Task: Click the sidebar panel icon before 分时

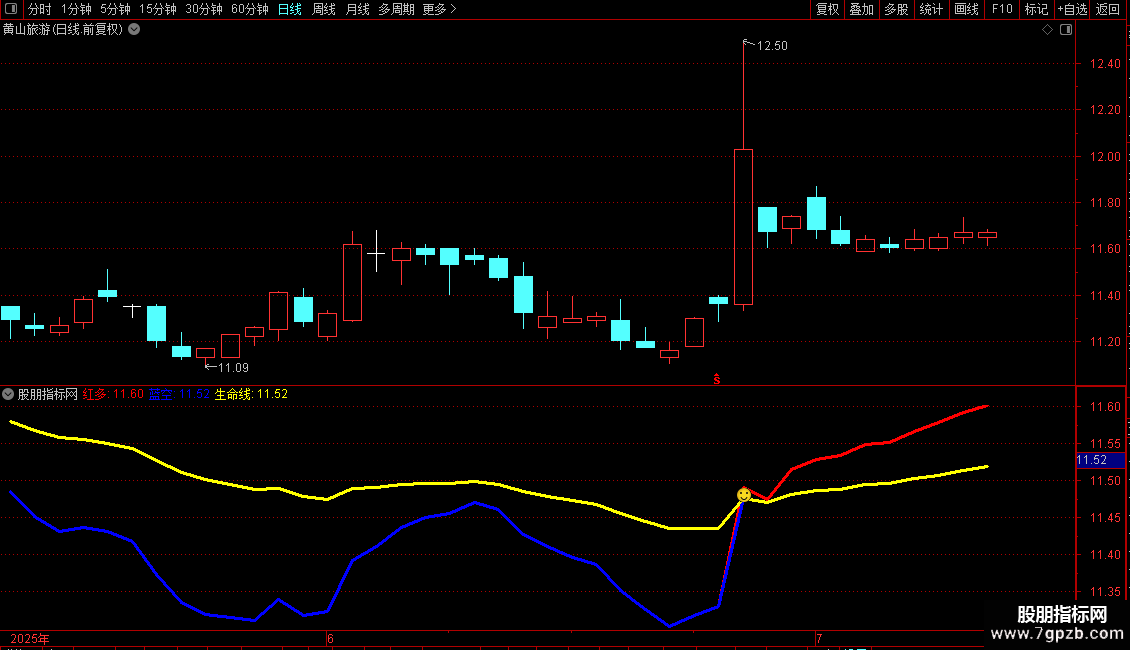Action: (11, 9)
